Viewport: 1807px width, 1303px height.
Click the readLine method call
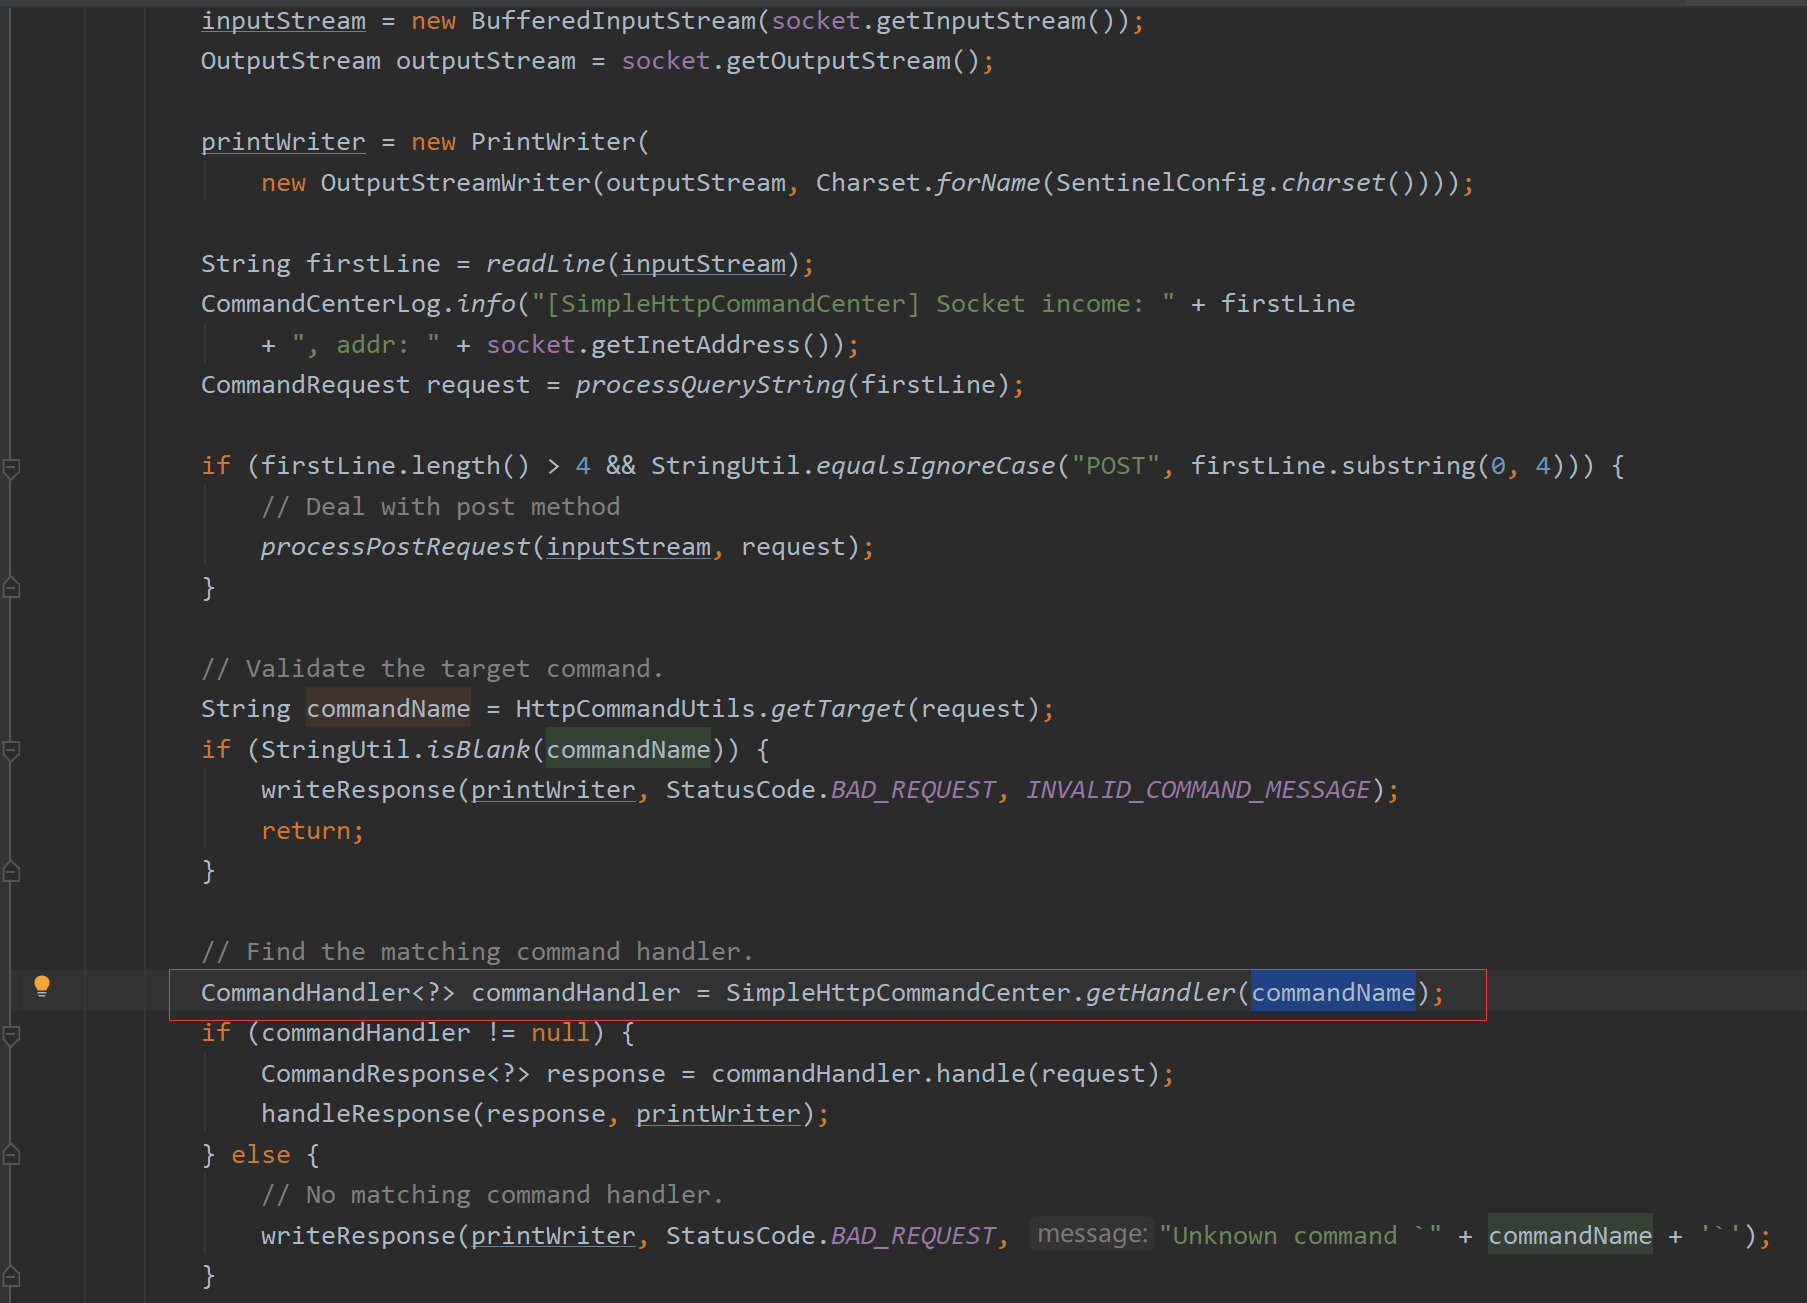(x=545, y=264)
